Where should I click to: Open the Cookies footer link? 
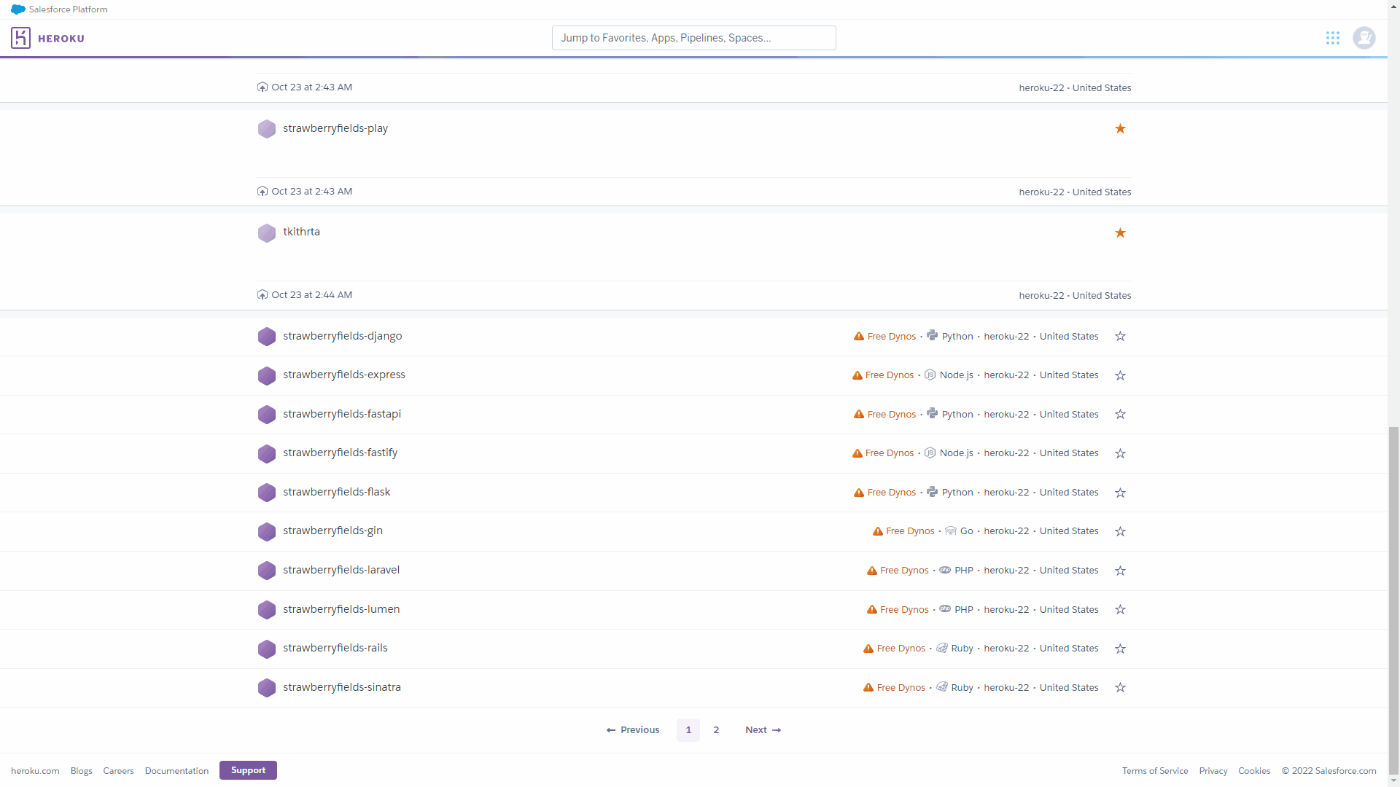coord(1254,771)
